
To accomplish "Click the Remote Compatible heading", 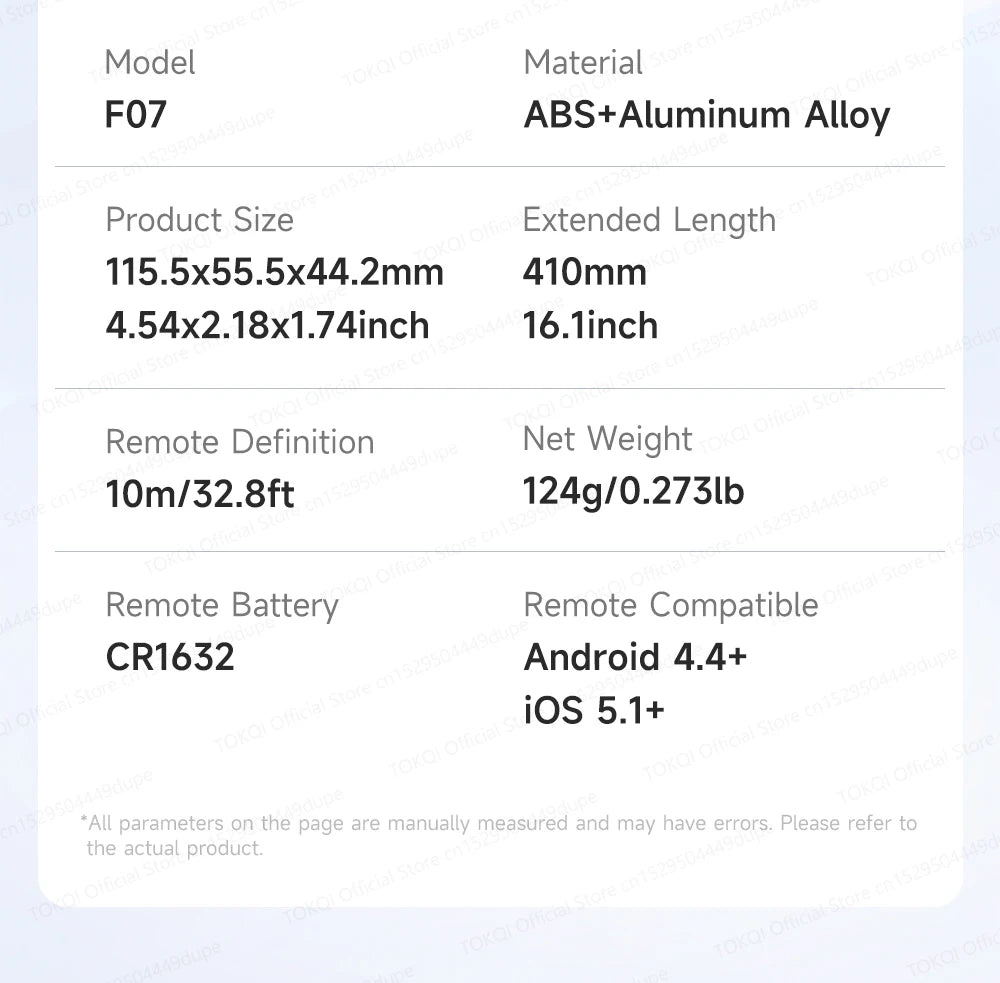I will click(670, 605).
